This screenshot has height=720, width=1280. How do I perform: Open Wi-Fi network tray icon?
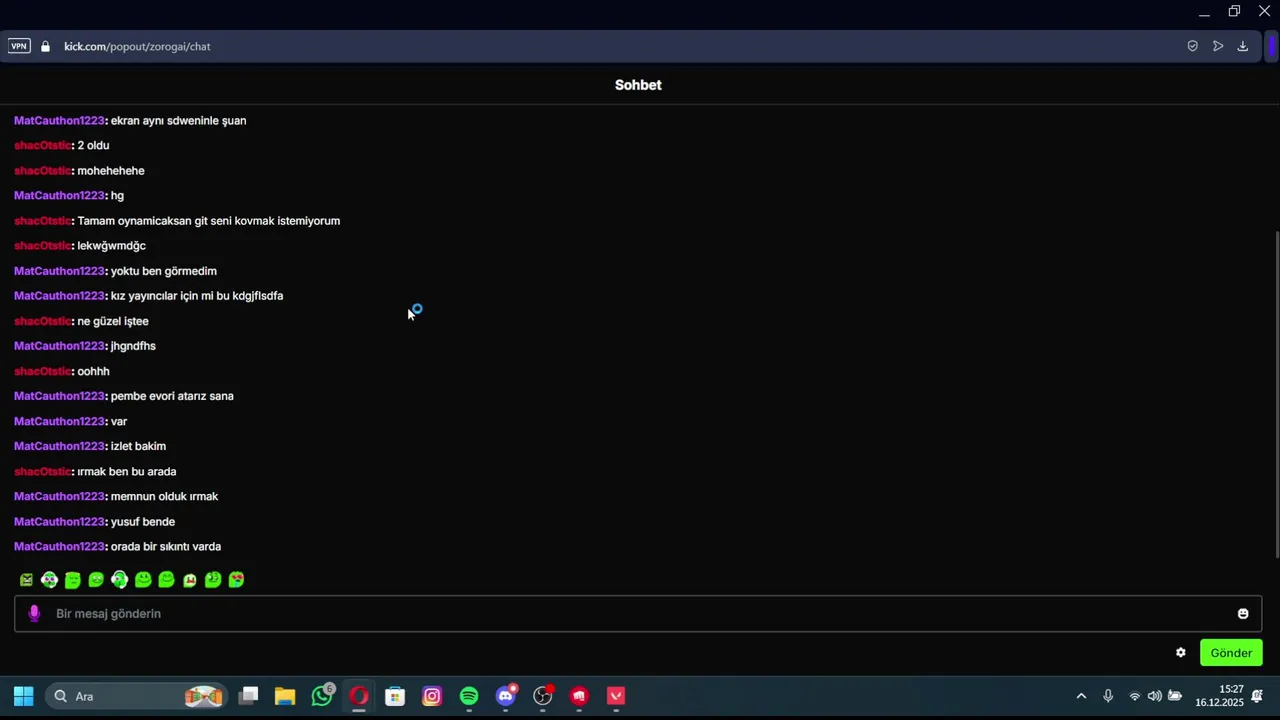1134,696
